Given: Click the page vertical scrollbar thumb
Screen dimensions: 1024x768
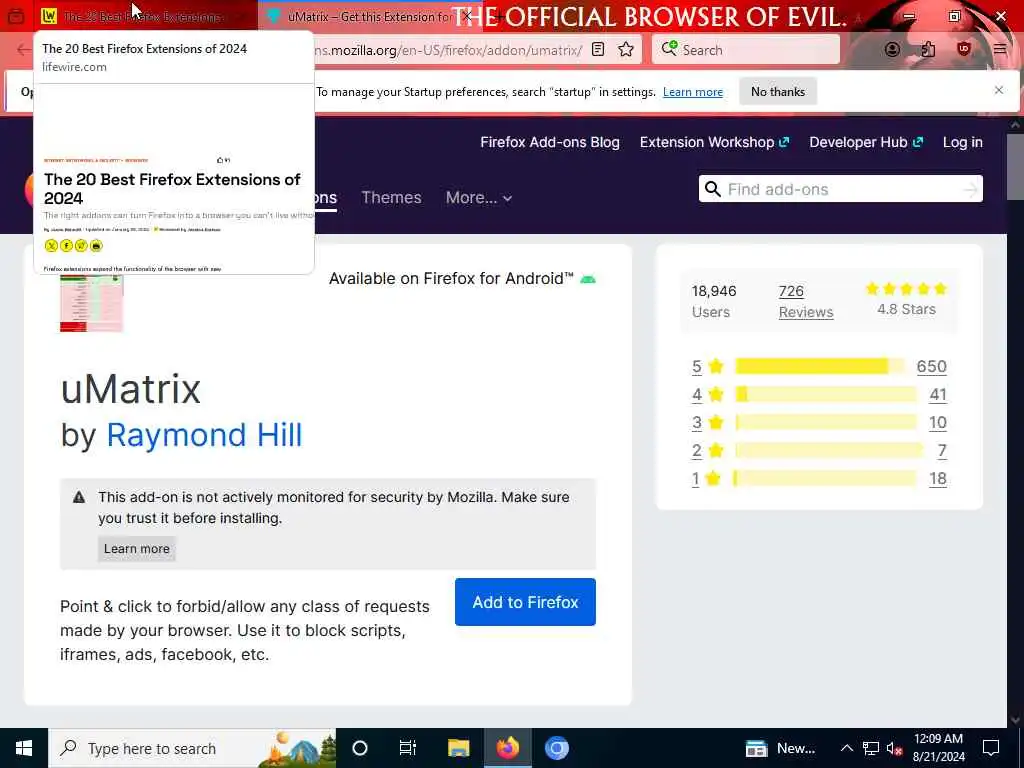Looking at the screenshot, I should [1015, 167].
